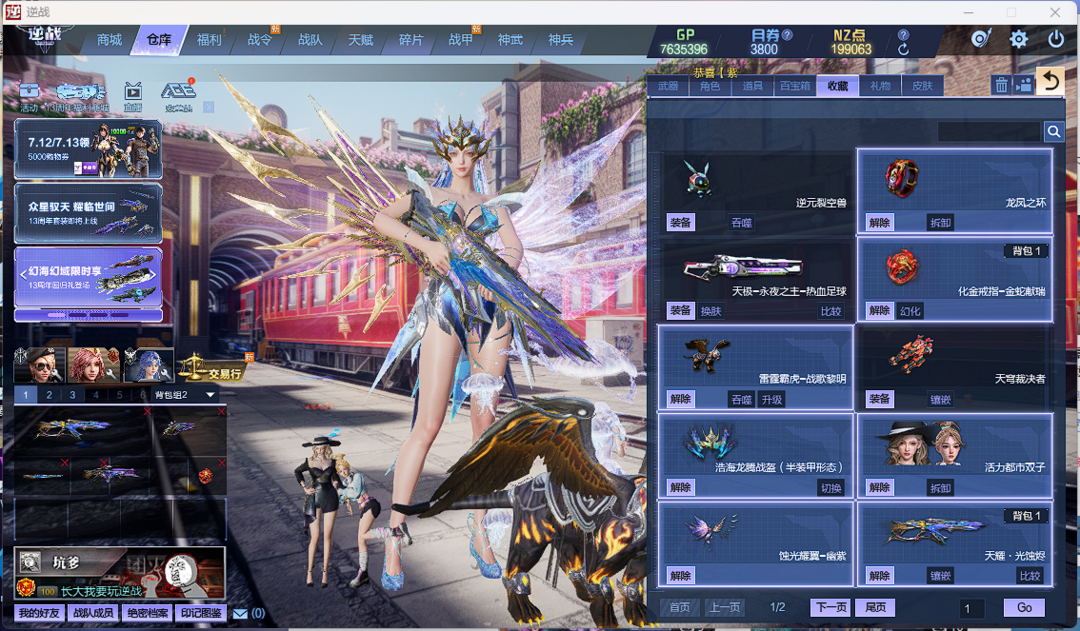Viewport: 1080px width, 631px height.
Task: Click the power exit icon
Action: pyautogui.click(x=1055, y=39)
